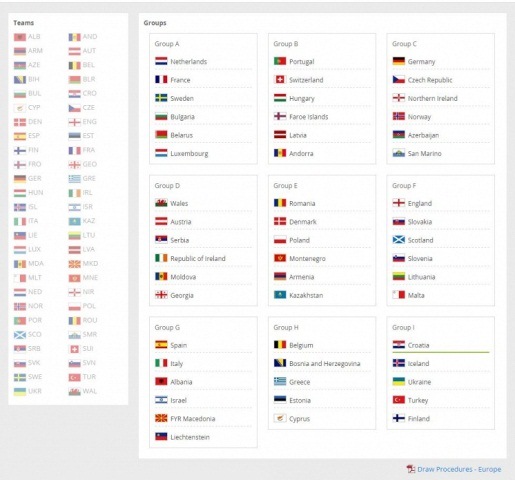The image size is (515, 480).
Task: Click Bosnia and Herzegovina in Group H
Action: coord(325,363)
